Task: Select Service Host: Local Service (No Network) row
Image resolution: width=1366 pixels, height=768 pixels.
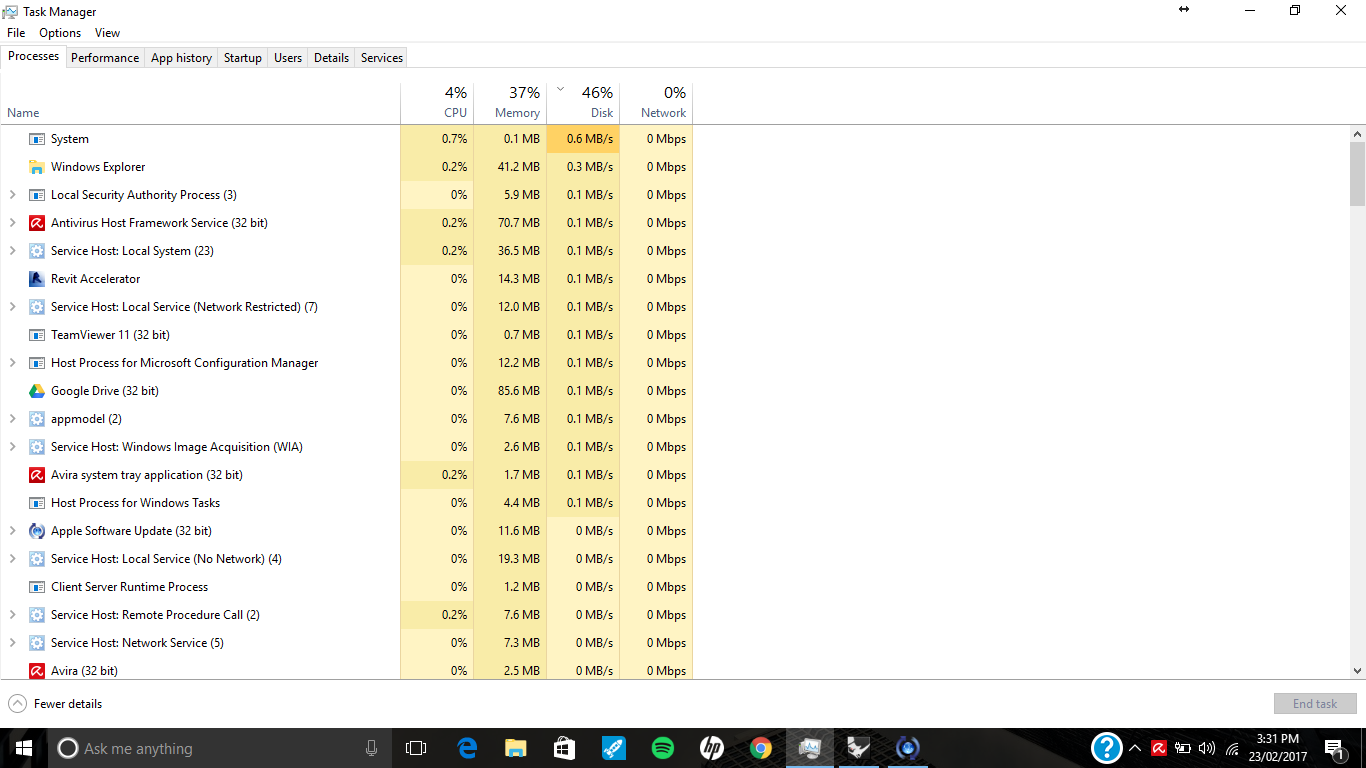Action: tap(346, 559)
